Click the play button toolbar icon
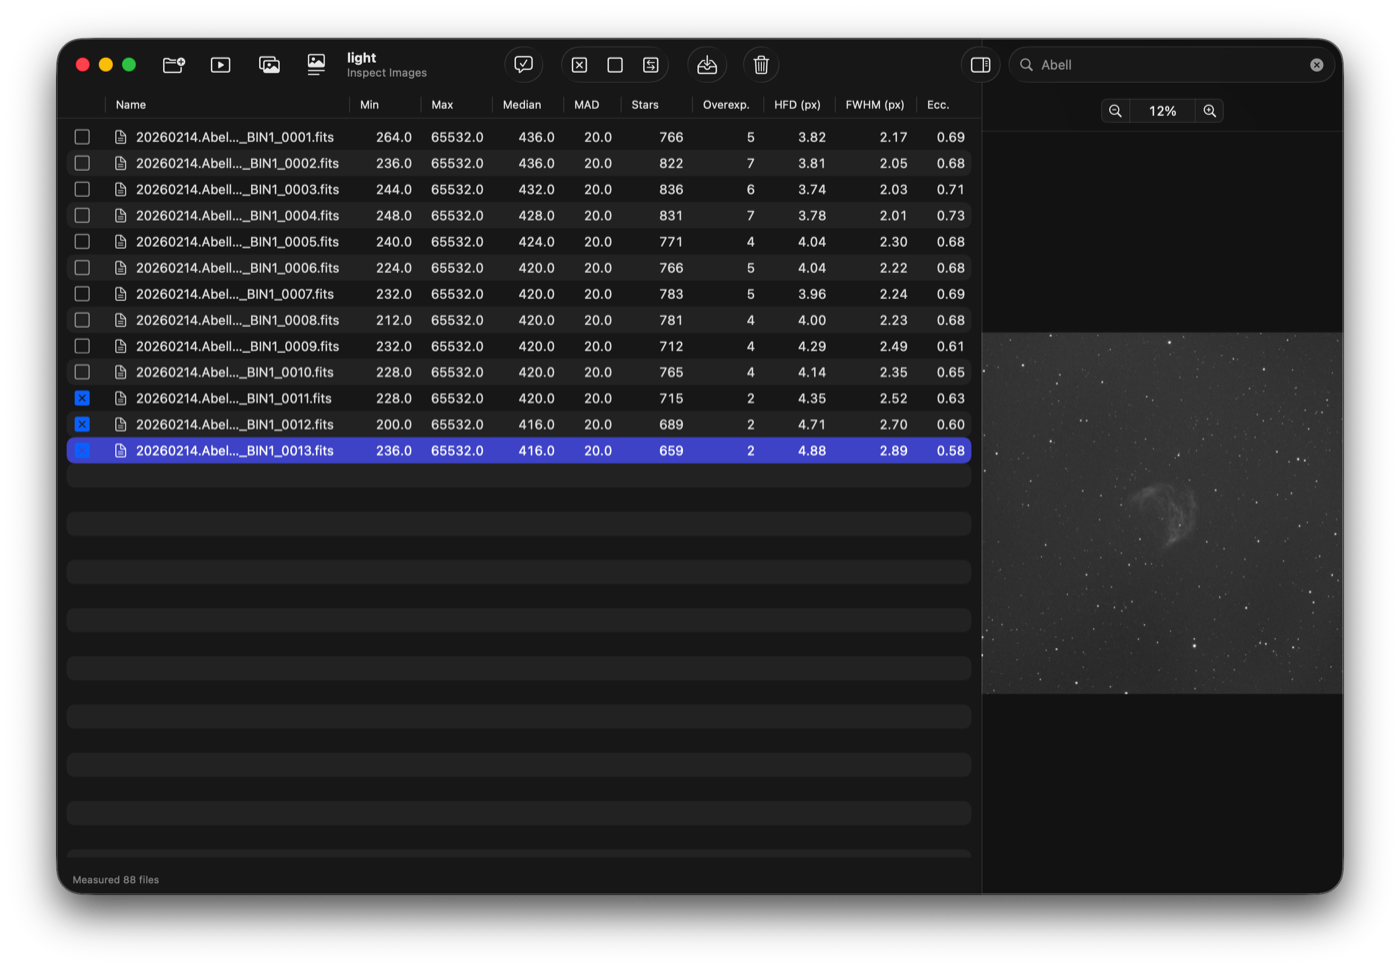 (x=221, y=65)
